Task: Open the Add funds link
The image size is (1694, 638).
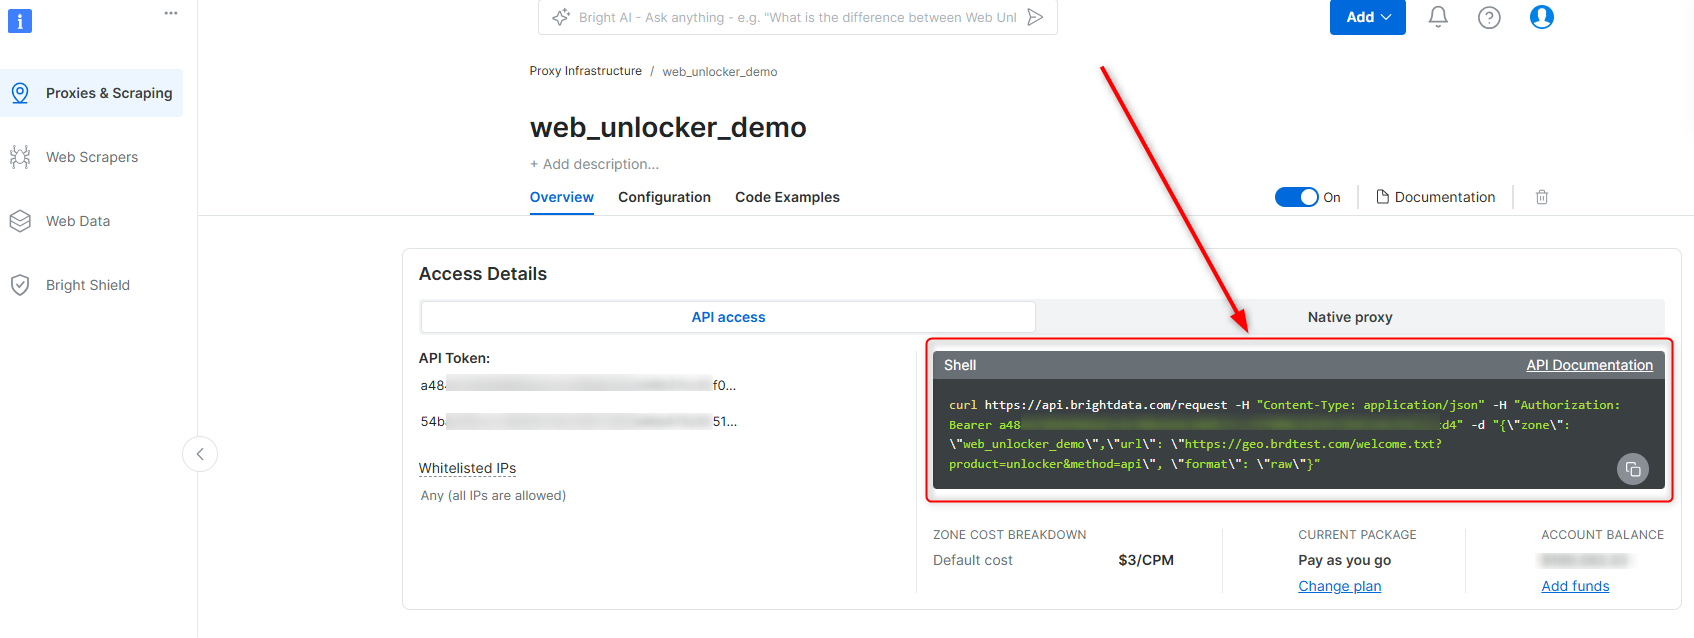Action: pyautogui.click(x=1575, y=586)
